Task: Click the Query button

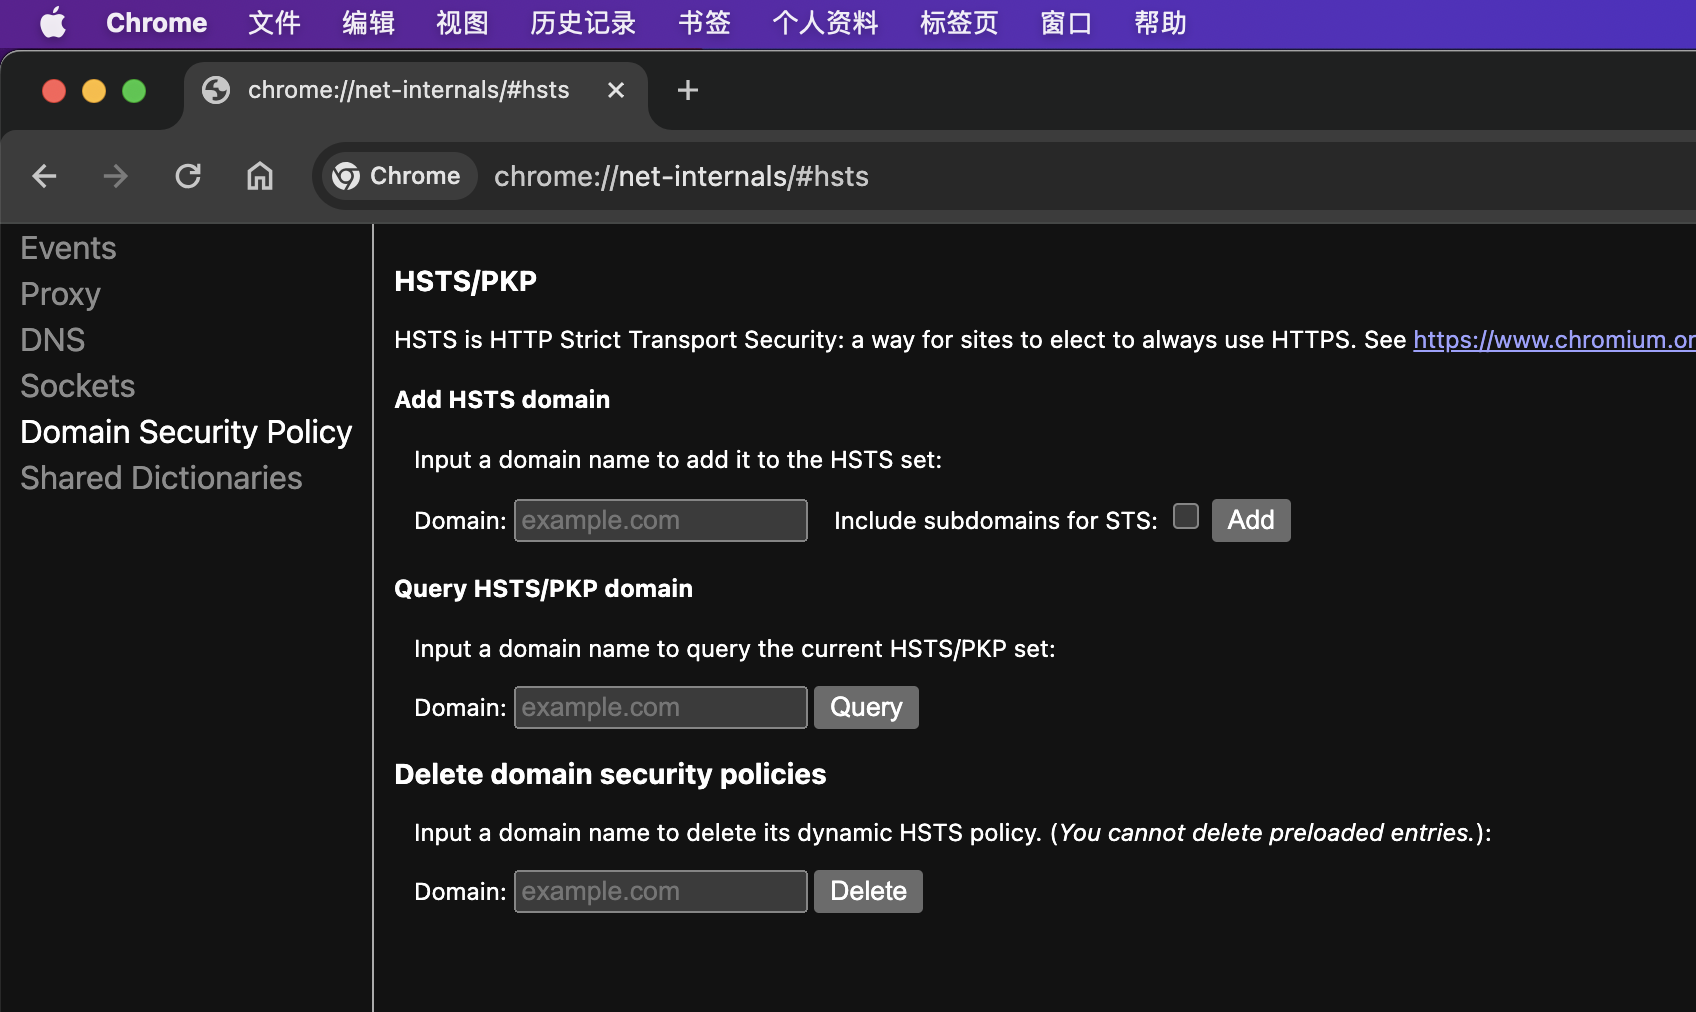Action: coord(866,708)
